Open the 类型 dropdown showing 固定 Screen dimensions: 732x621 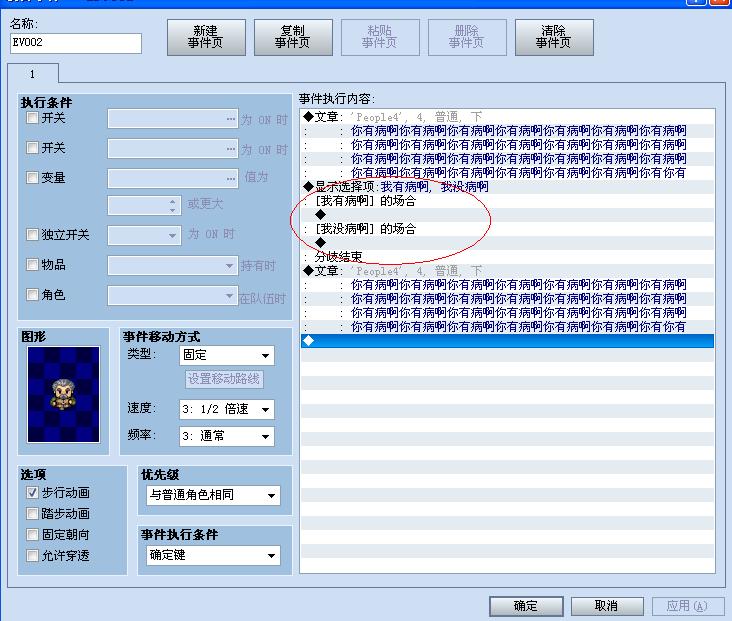point(226,355)
